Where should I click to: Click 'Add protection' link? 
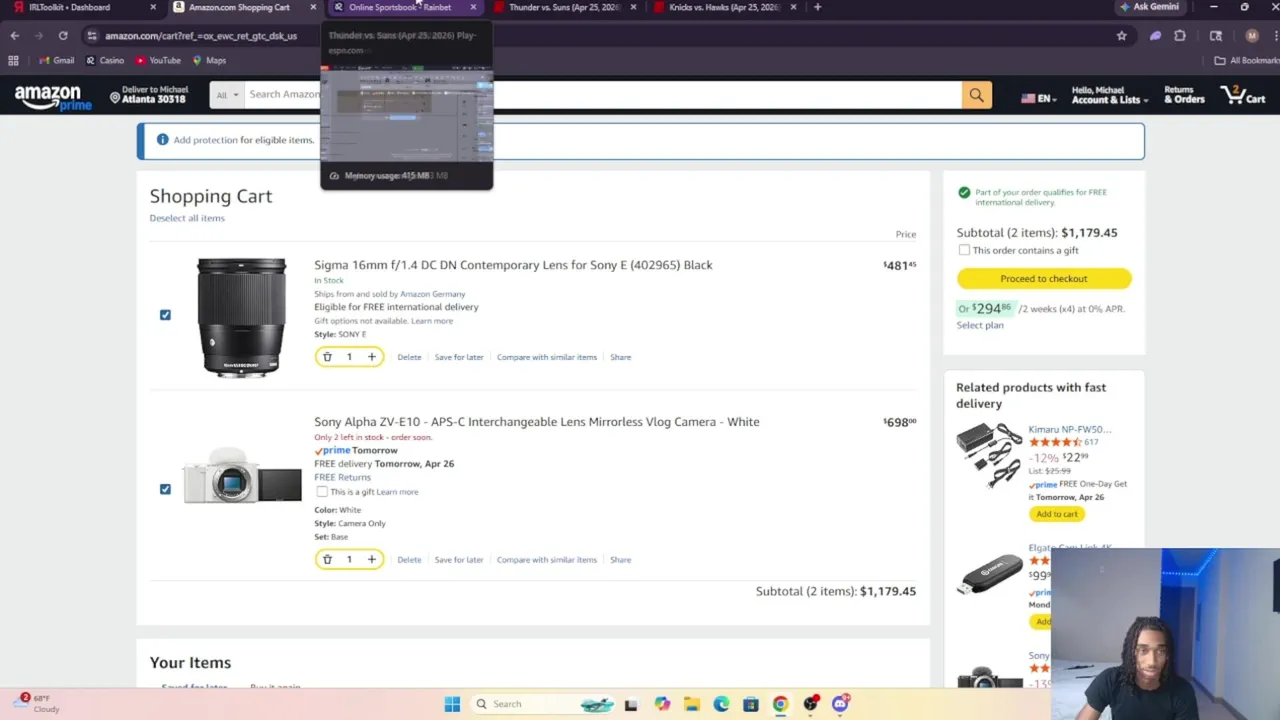(205, 140)
